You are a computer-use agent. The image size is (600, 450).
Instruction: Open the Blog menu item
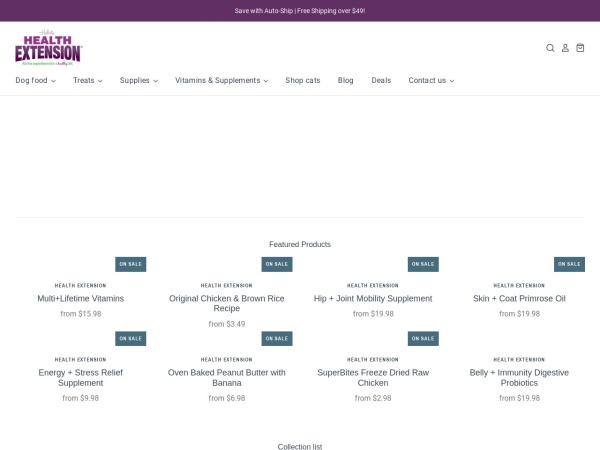coord(345,80)
